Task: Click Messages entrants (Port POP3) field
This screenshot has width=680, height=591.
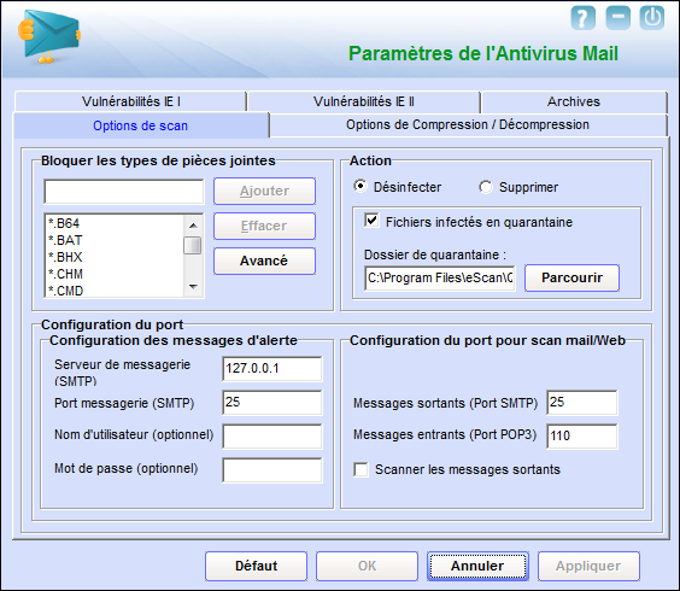Action: tap(582, 436)
